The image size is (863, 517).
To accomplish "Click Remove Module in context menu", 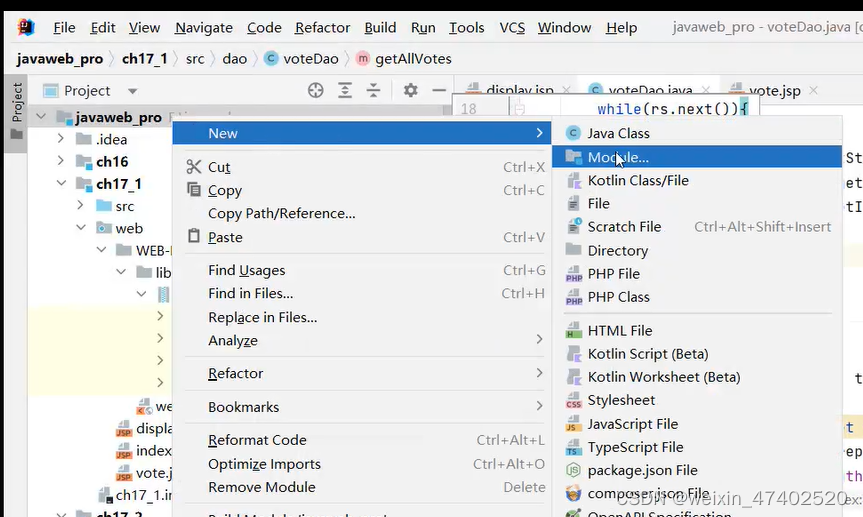I will [x=363, y=487].
